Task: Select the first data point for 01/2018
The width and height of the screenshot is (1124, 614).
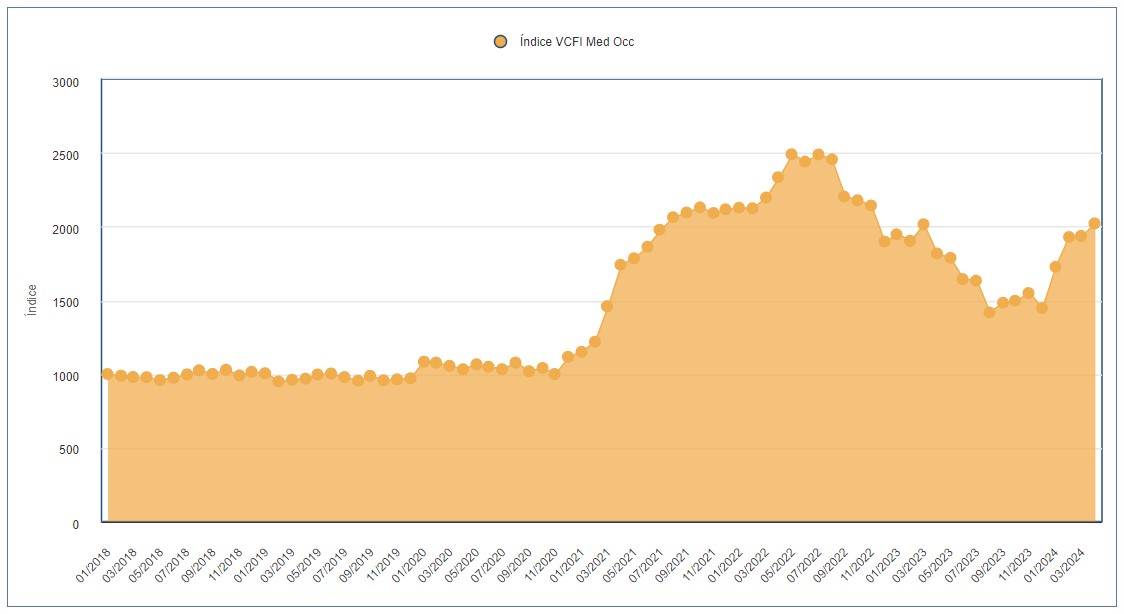Action: (x=107, y=374)
